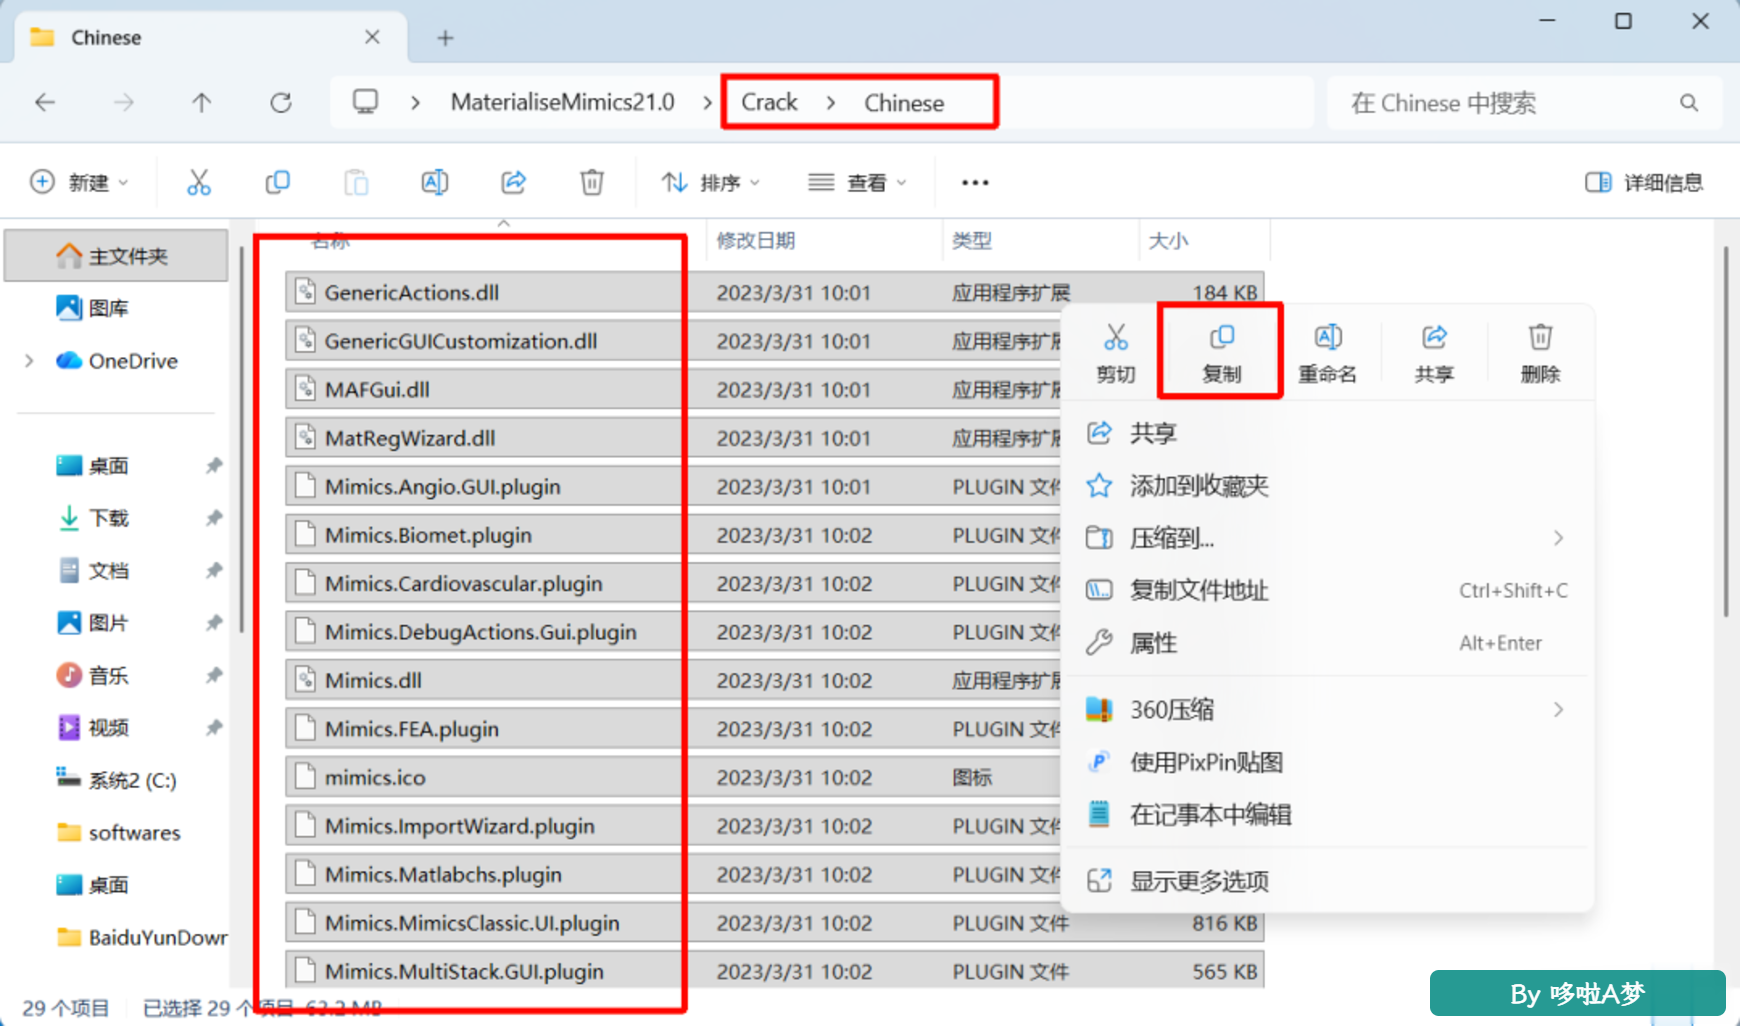Choose 添加到收藏夹 in the context menu
1740x1026 pixels.
pos(1326,486)
